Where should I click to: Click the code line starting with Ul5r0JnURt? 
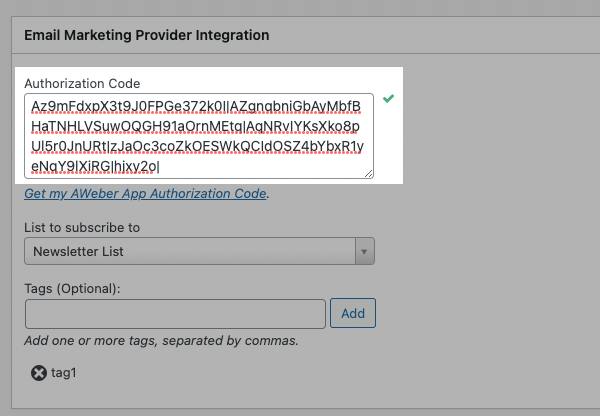[x=198, y=147]
